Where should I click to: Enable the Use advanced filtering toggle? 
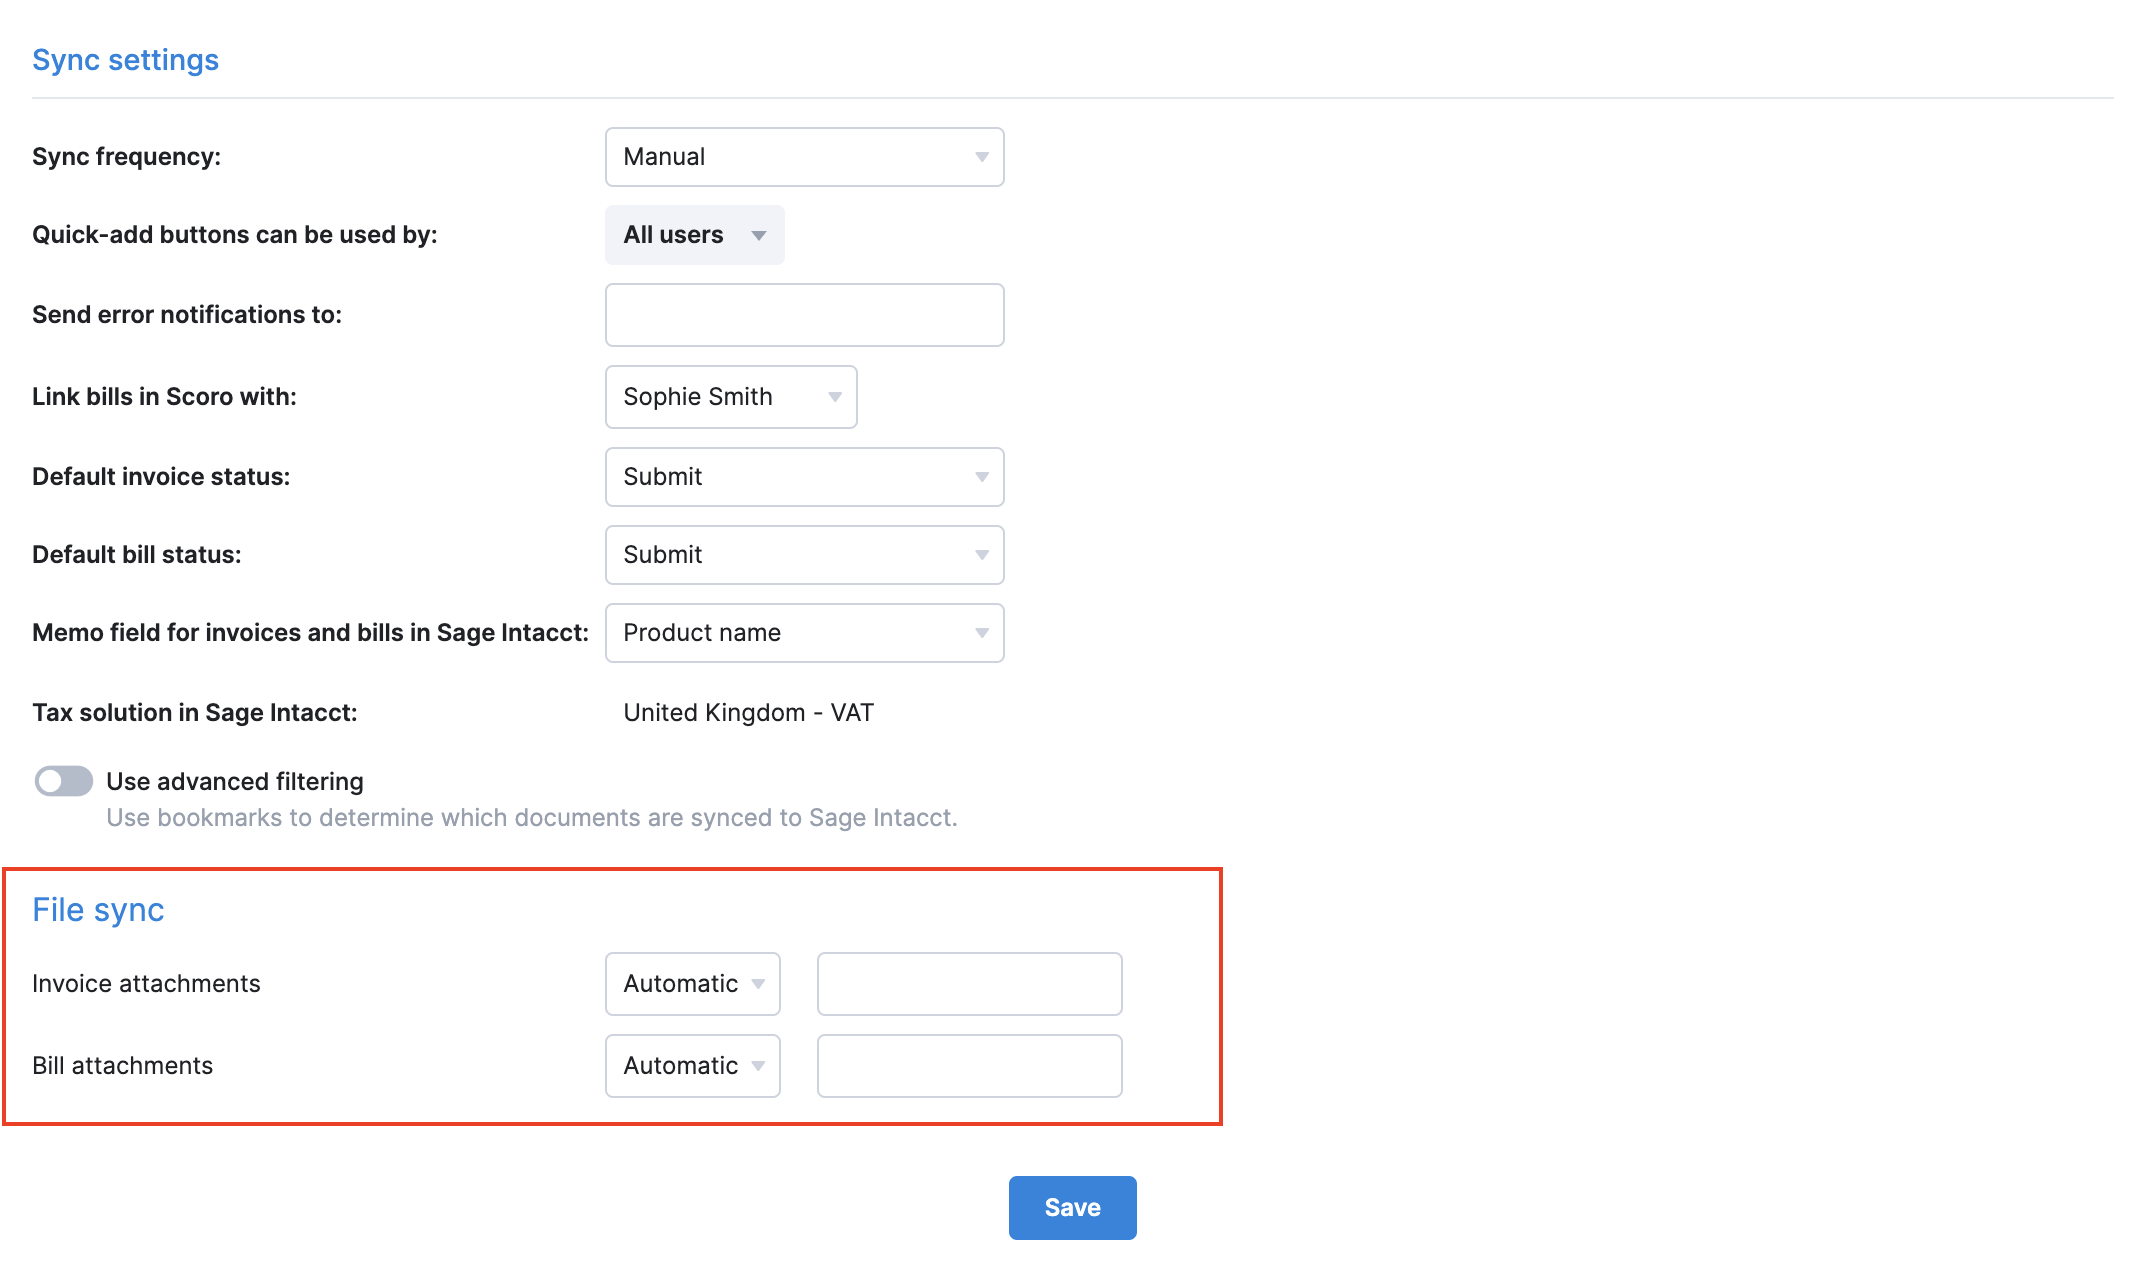pyautogui.click(x=63, y=781)
